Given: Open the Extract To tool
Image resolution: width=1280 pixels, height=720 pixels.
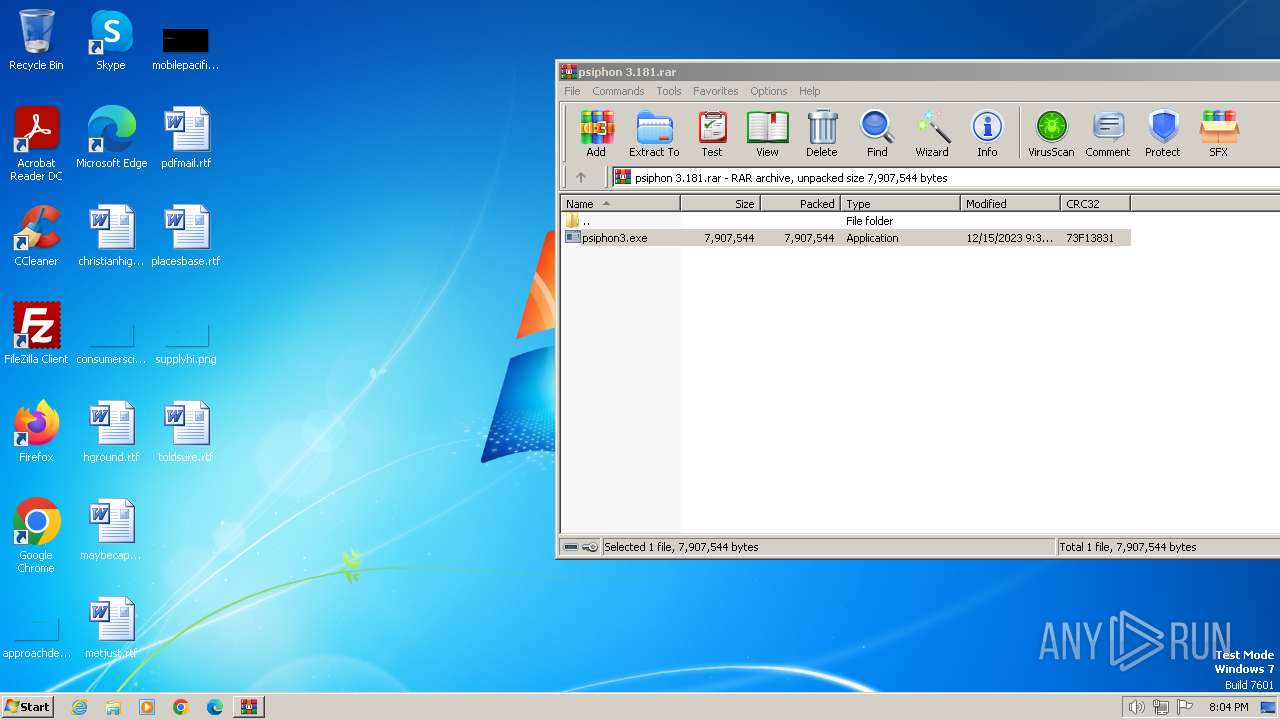Looking at the screenshot, I should (x=654, y=134).
